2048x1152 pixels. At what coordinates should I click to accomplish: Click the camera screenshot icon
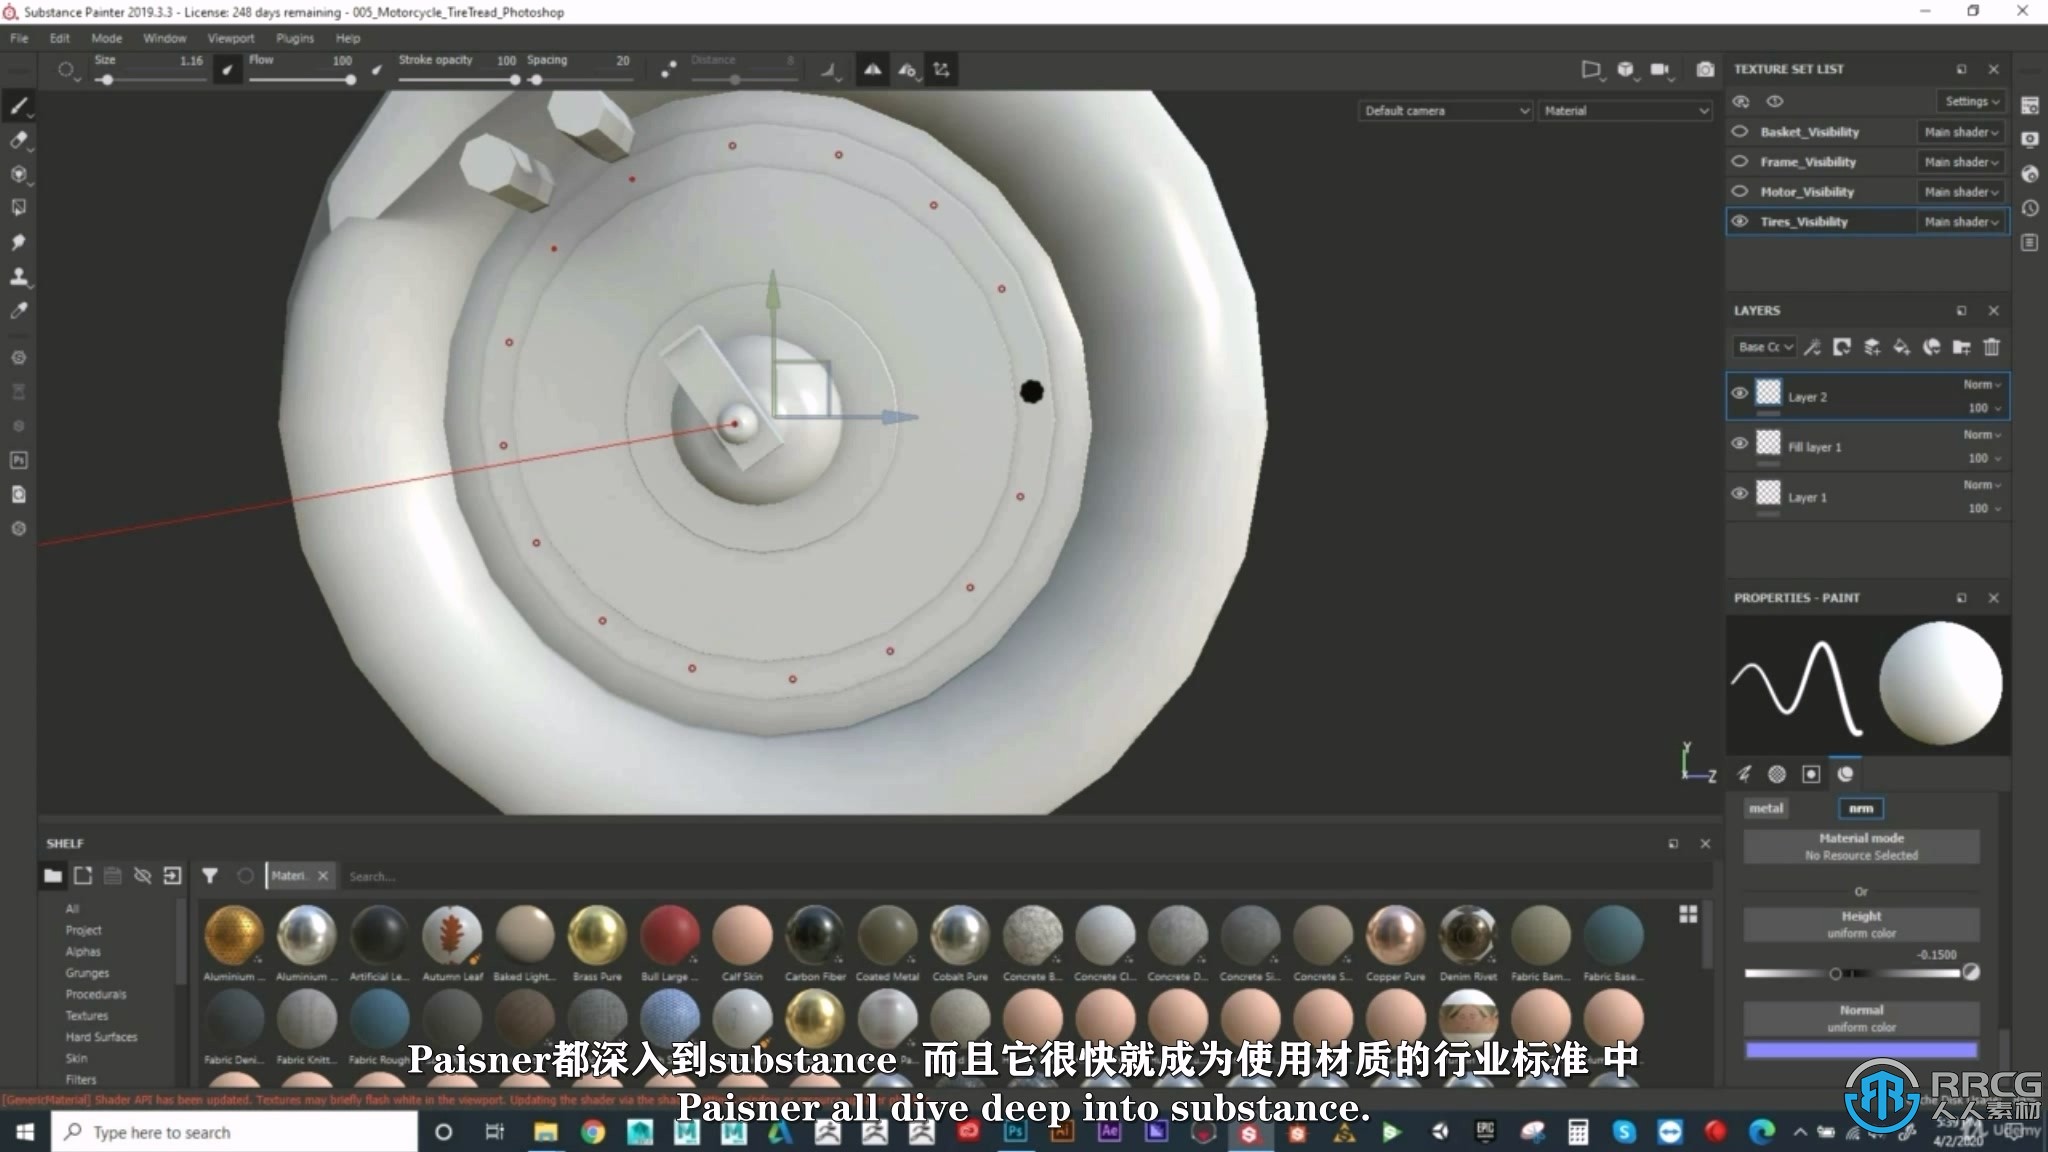pos(1705,69)
